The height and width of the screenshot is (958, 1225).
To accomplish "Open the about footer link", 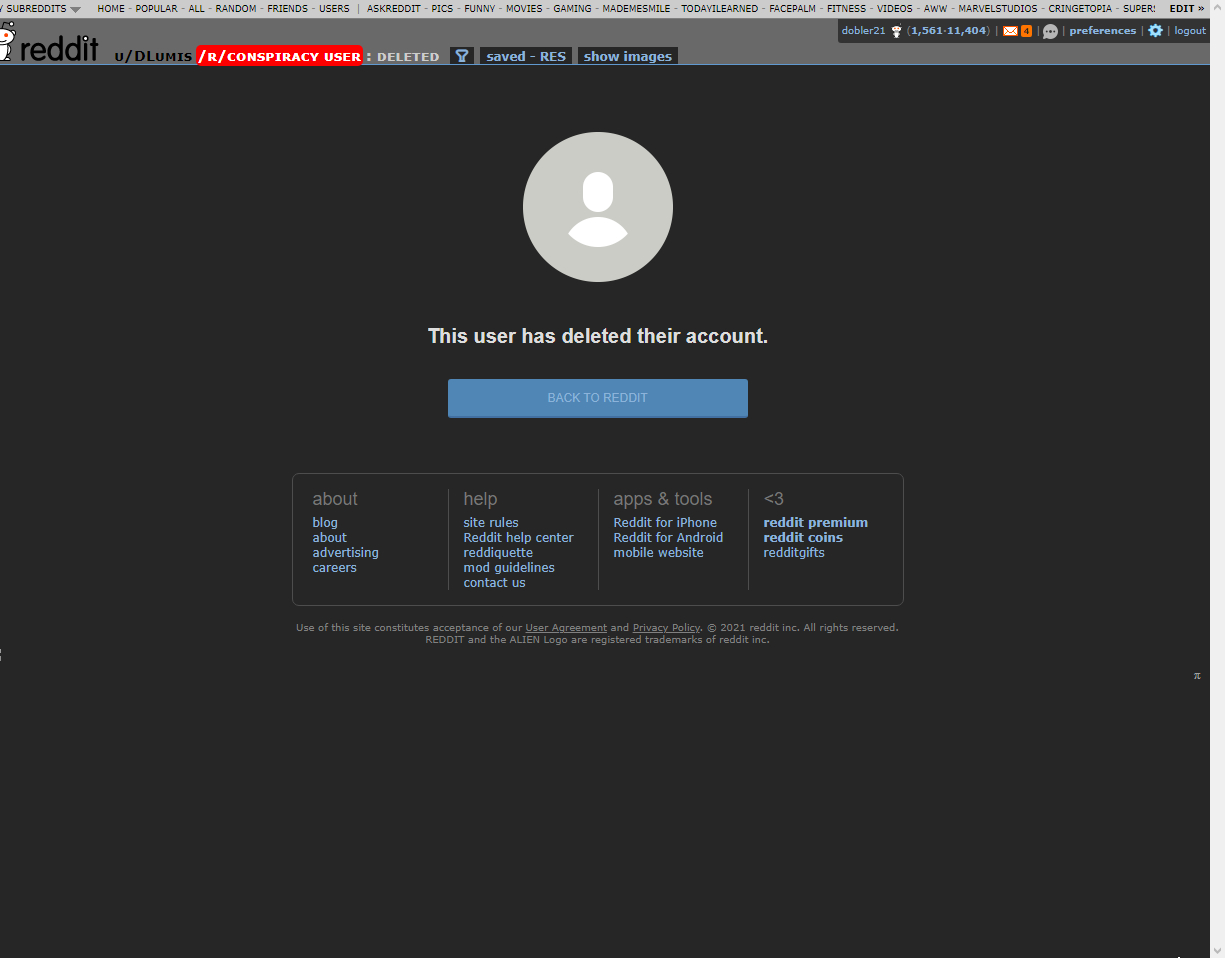I will (329, 538).
